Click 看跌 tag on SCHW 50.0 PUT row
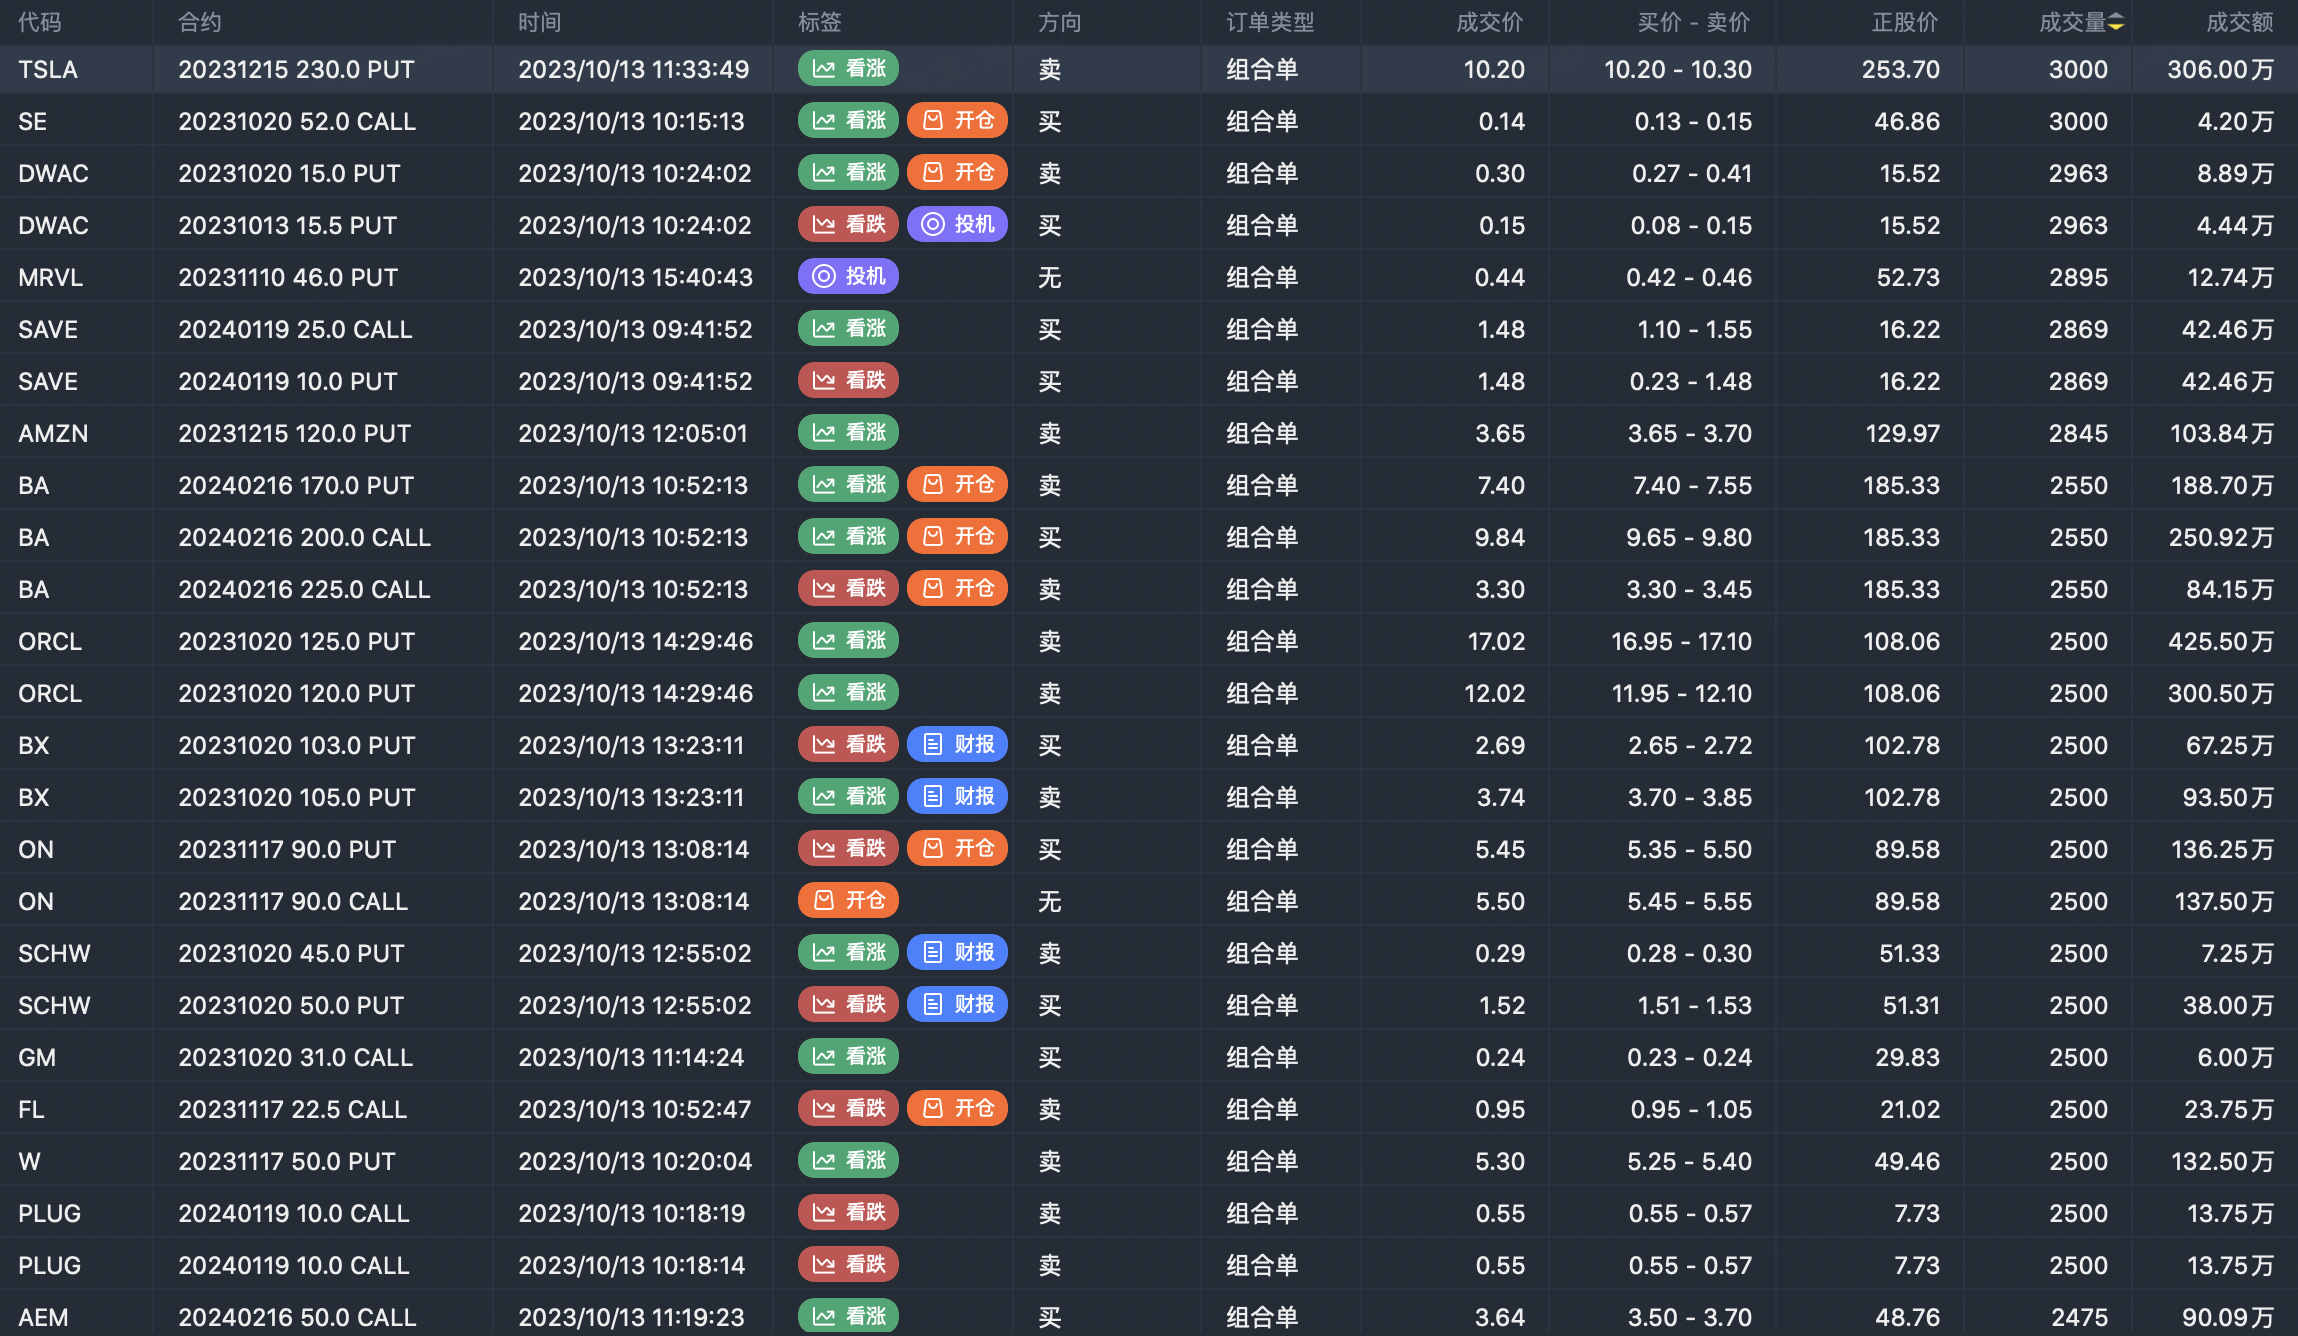This screenshot has height=1336, width=2298. coord(848,1005)
